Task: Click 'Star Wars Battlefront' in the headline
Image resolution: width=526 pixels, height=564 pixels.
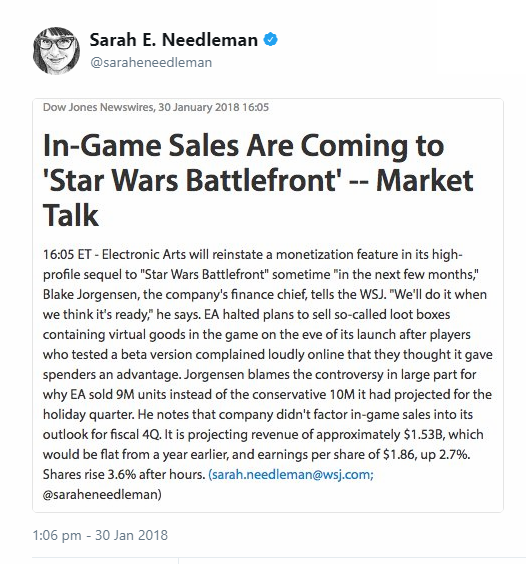Action: 192,180
